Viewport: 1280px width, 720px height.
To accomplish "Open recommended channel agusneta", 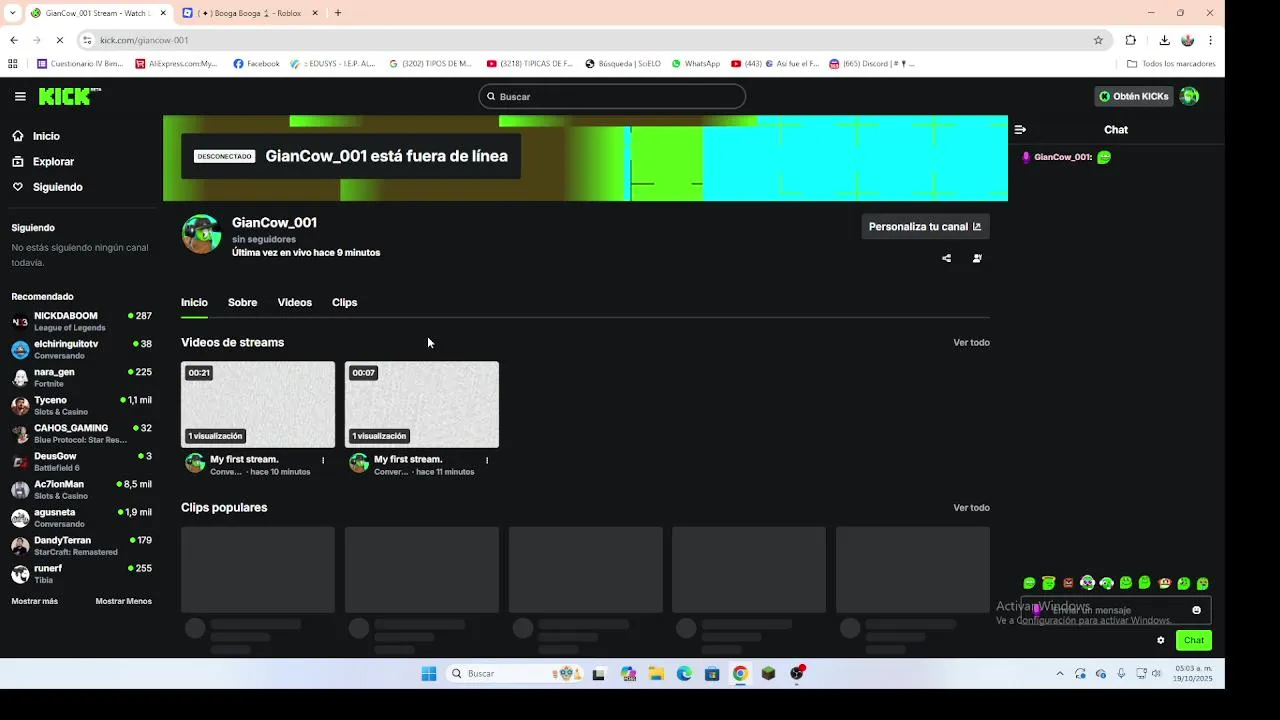I will coord(81,518).
